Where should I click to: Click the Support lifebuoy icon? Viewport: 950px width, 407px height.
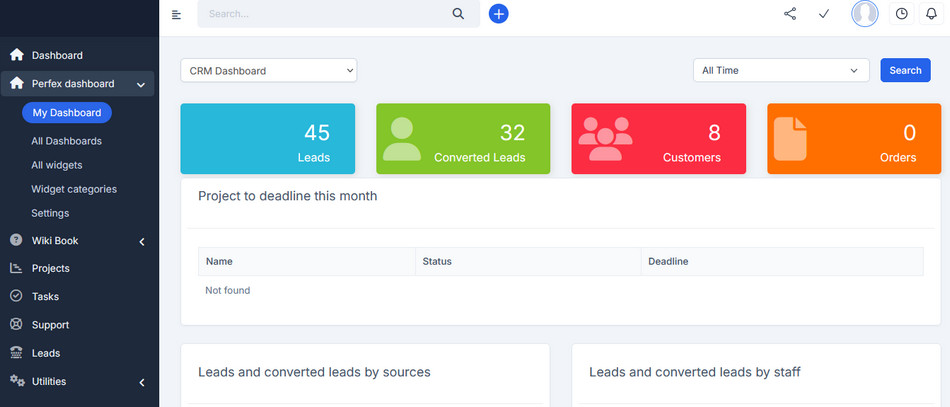pyautogui.click(x=16, y=324)
